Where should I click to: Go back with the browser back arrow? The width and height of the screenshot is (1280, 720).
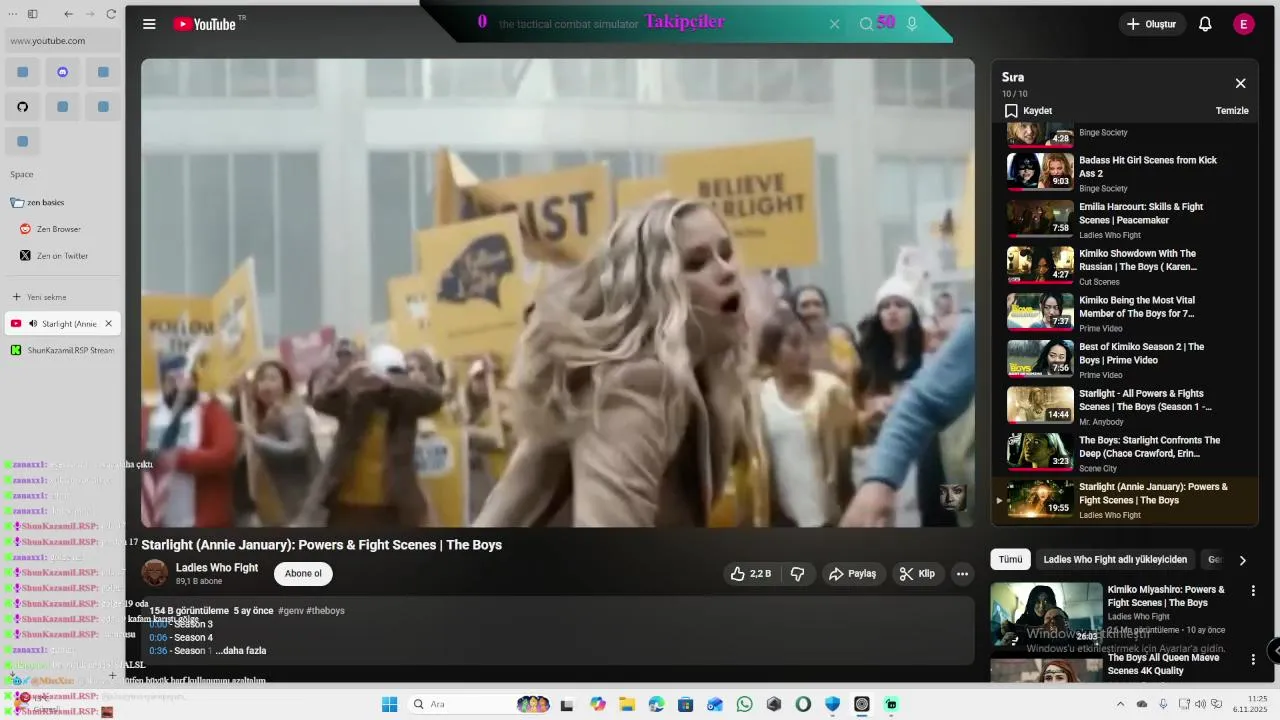point(68,14)
